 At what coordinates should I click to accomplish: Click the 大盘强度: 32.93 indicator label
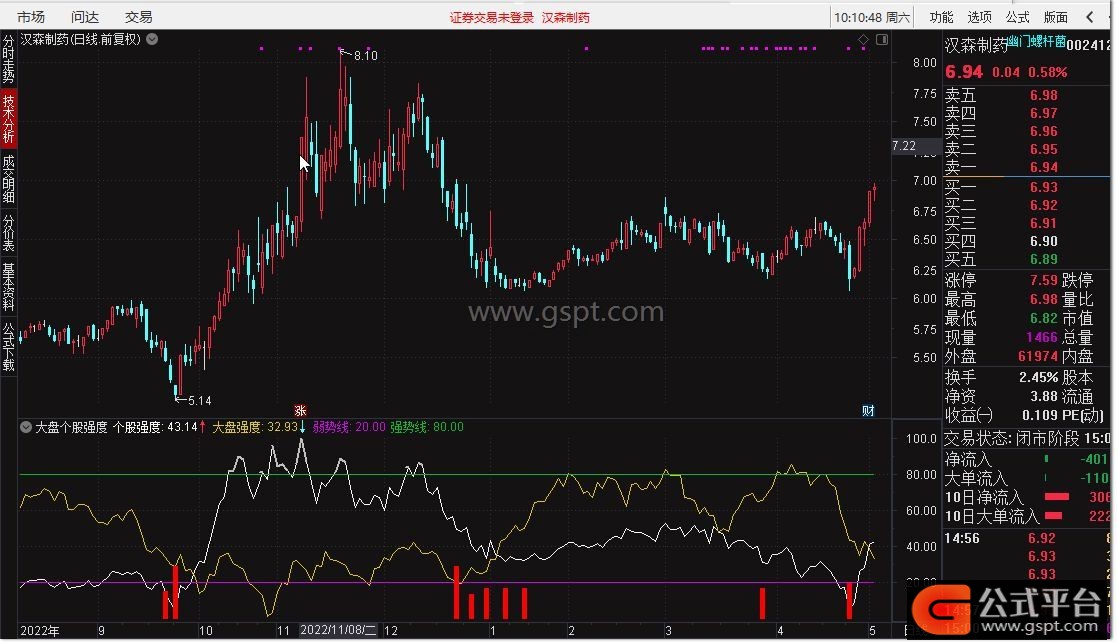(255, 427)
